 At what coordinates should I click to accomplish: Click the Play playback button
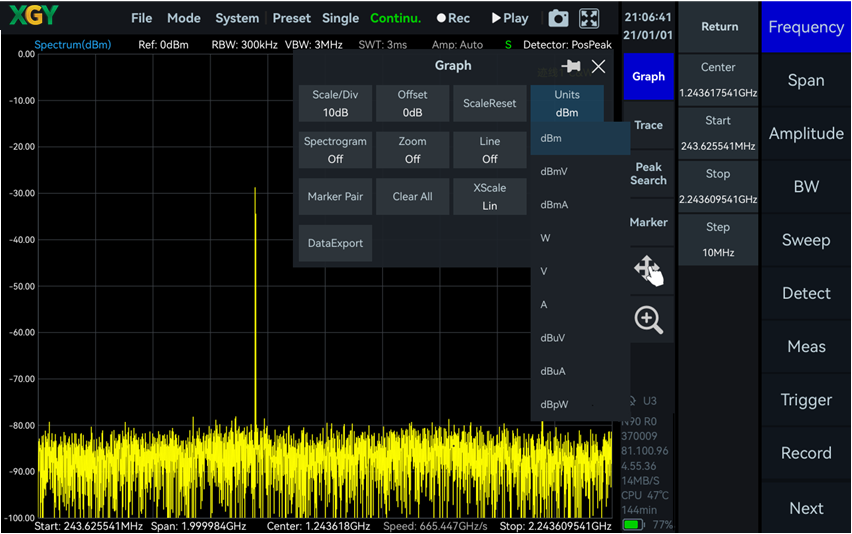coord(510,18)
